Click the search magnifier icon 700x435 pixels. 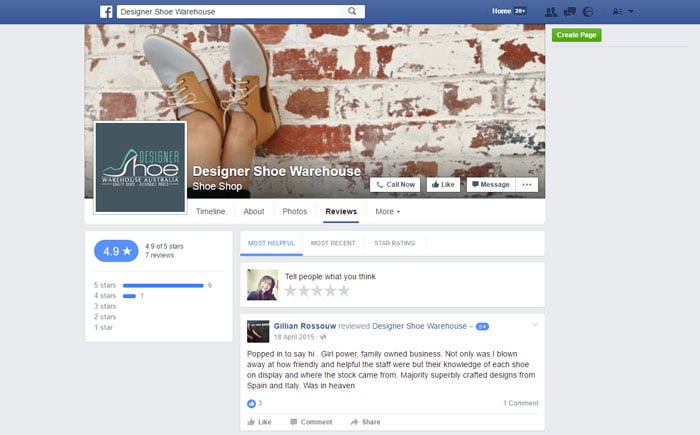(352, 11)
